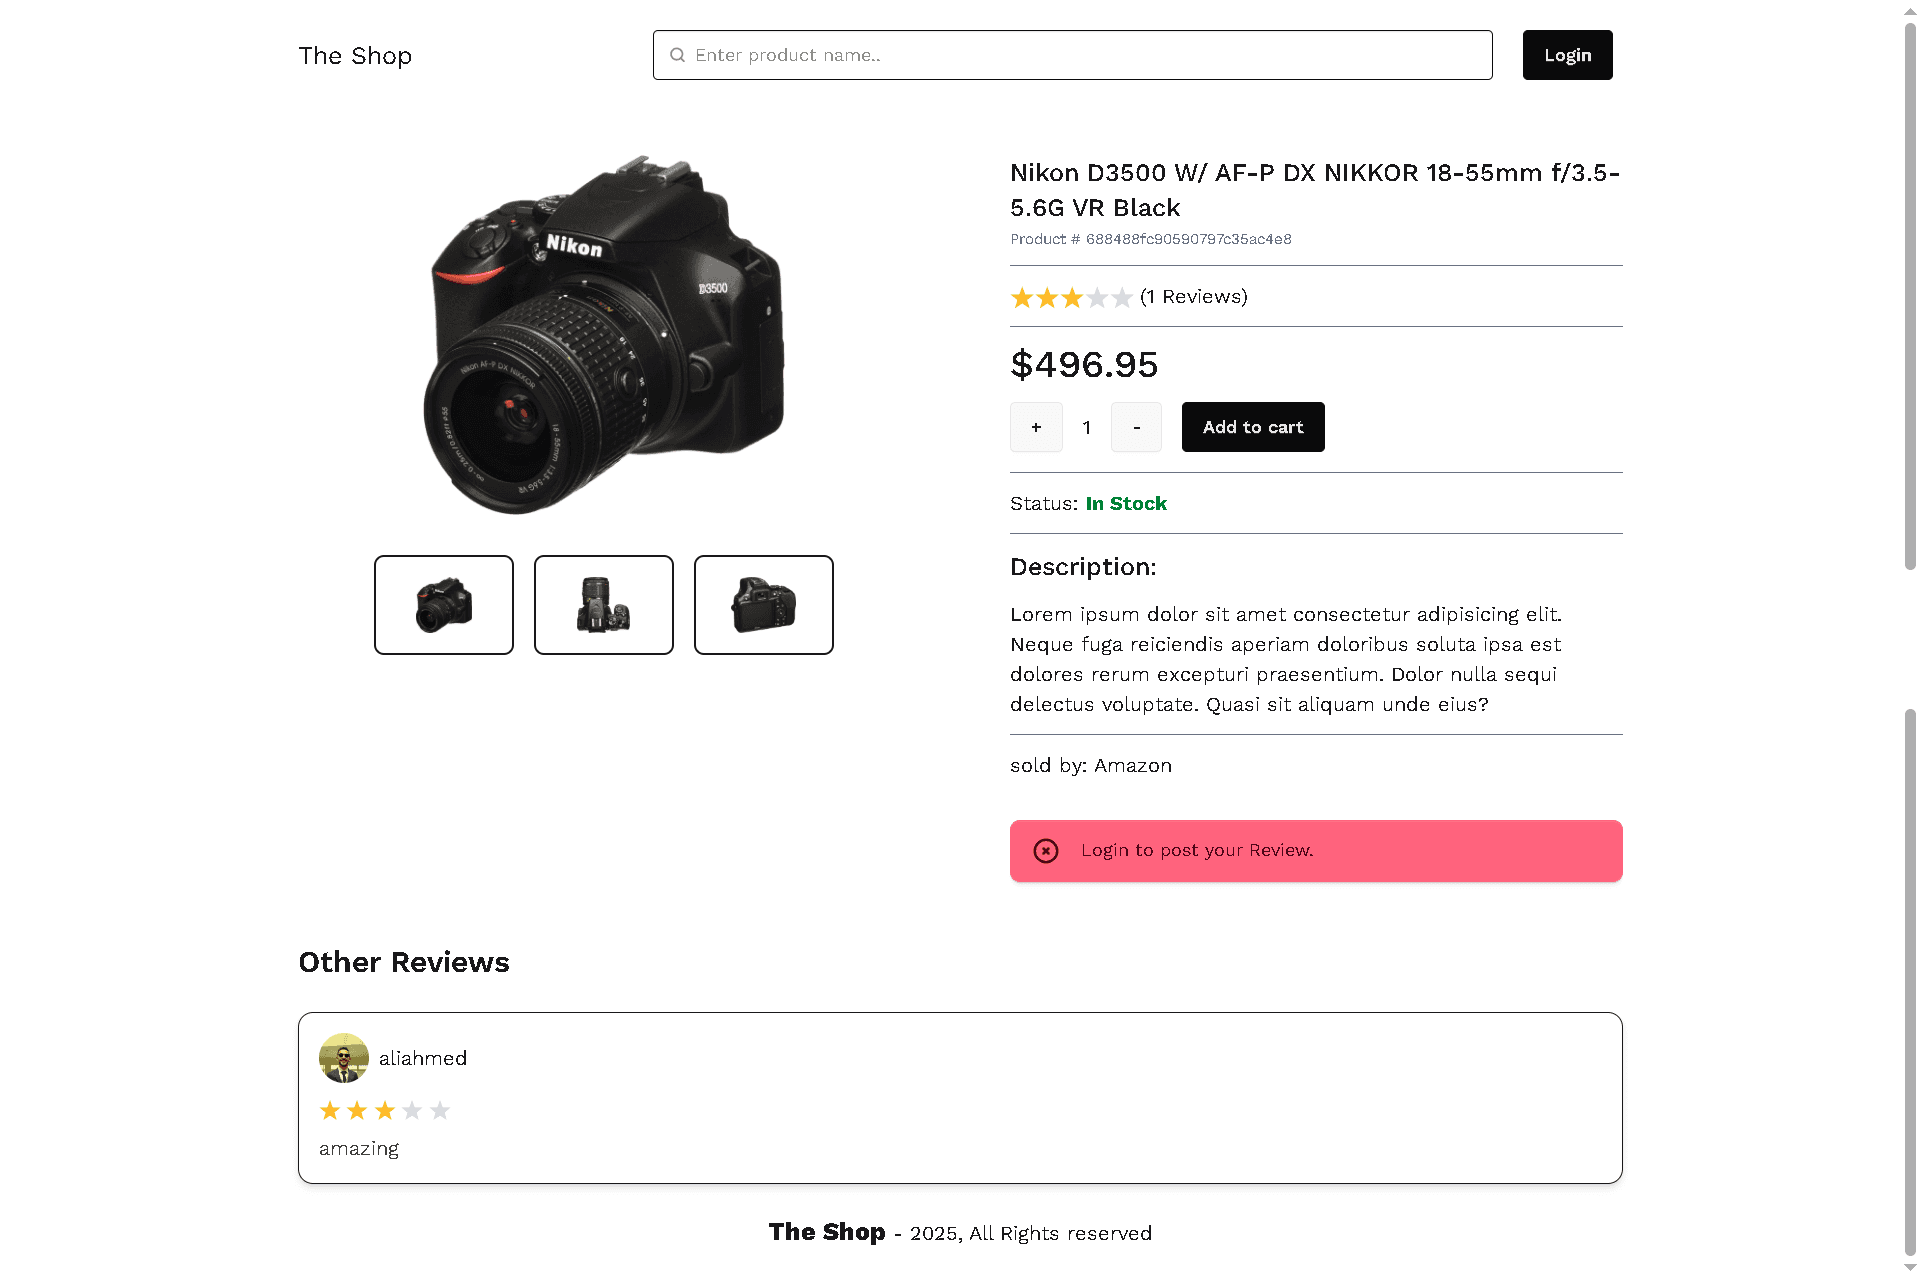Click the scrollbar down arrow

(1910, 1268)
